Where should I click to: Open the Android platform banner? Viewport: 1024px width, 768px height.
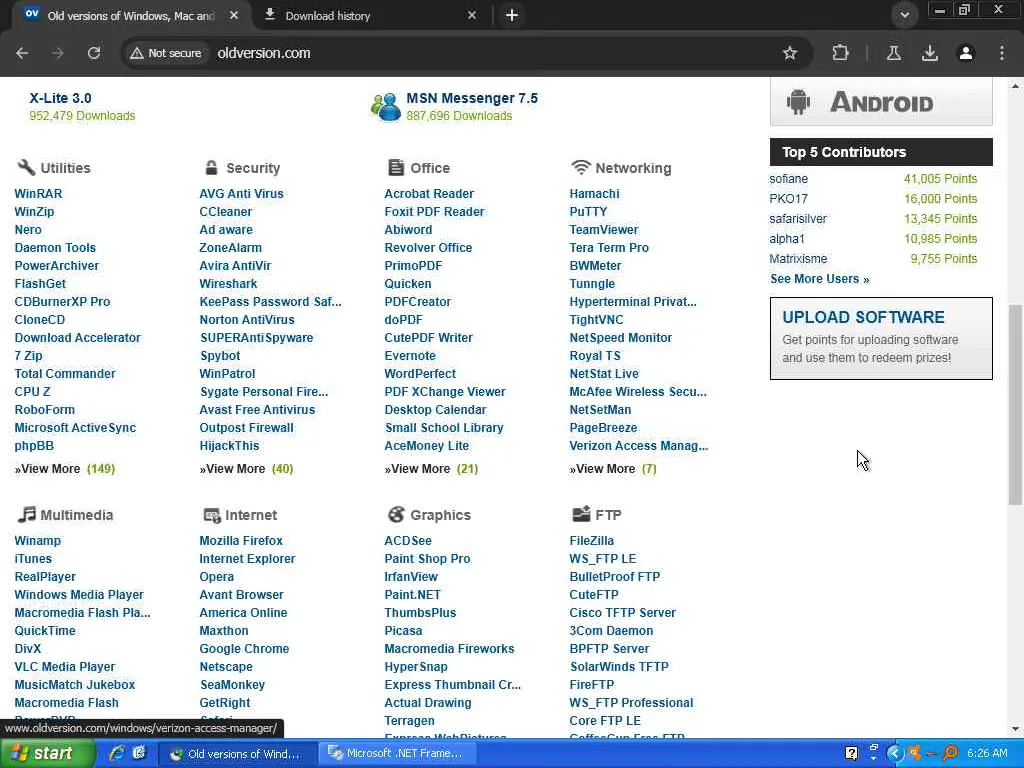881,101
